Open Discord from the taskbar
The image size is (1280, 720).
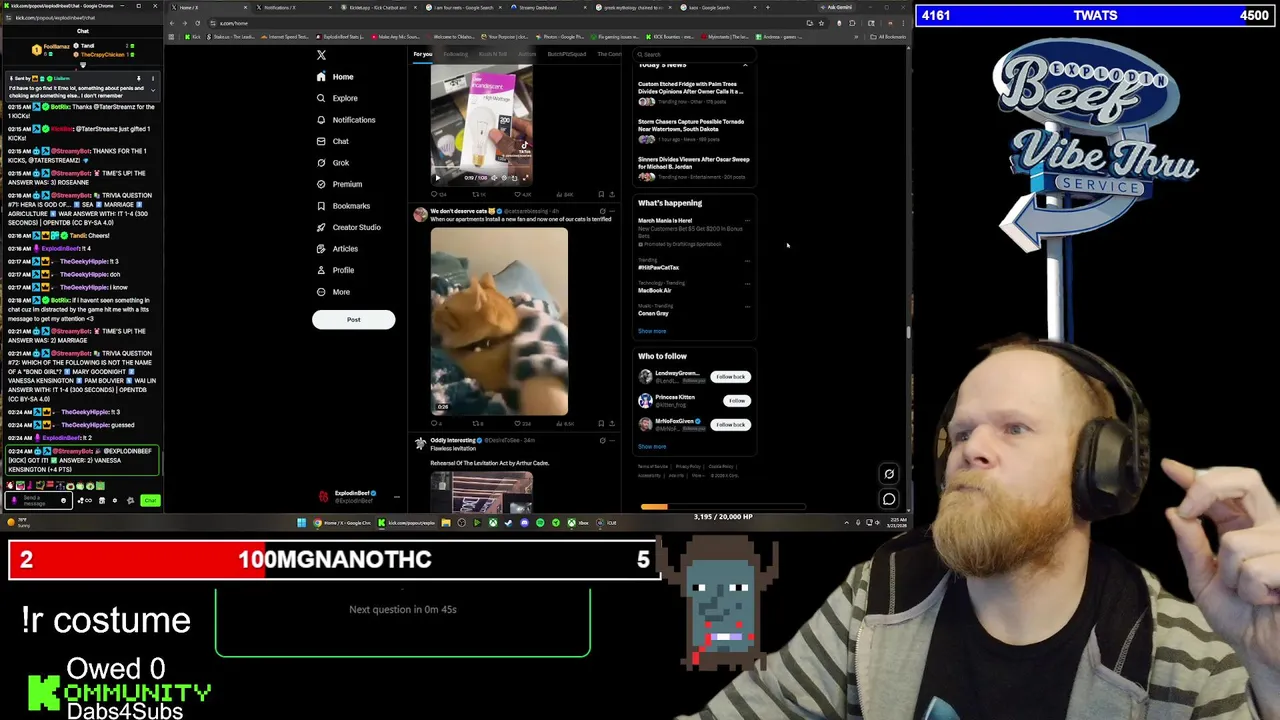[x=524, y=522]
